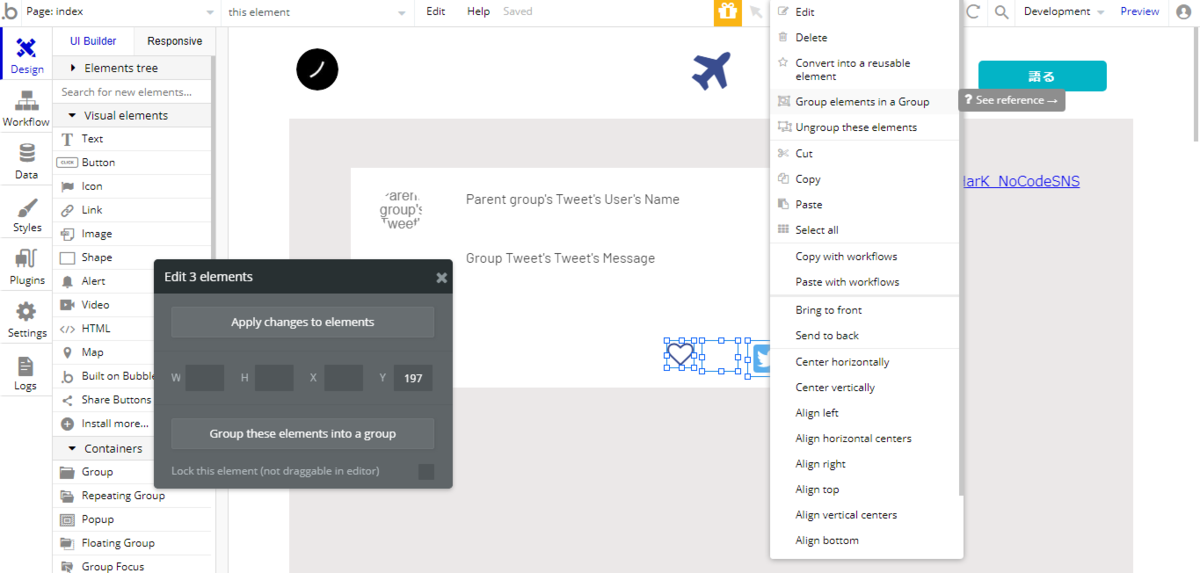
Task: Switch to the Responsive tab
Action: pyautogui.click(x=174, y=41)
